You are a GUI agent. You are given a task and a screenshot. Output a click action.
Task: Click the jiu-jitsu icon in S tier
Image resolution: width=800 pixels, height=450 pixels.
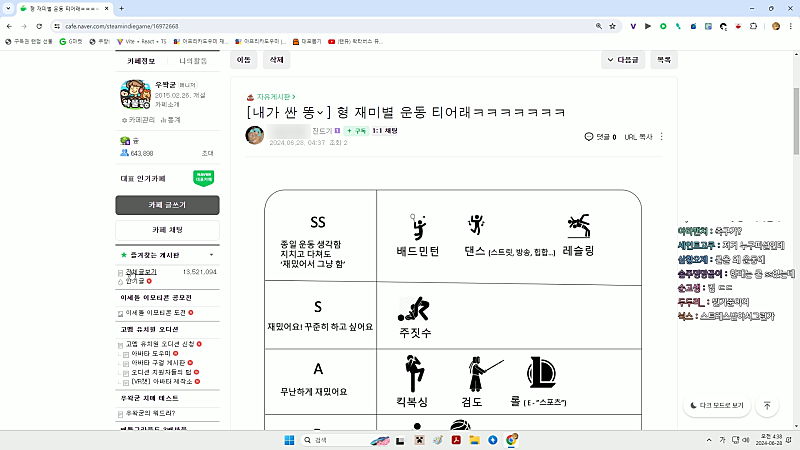413,308
